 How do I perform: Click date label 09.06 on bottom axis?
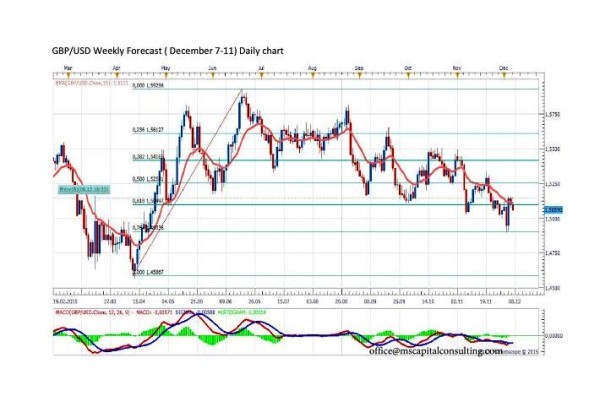[226, 302]
